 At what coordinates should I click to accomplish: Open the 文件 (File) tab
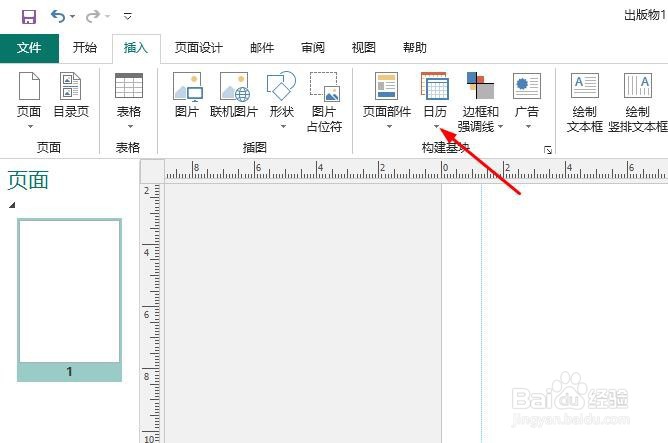29,48
